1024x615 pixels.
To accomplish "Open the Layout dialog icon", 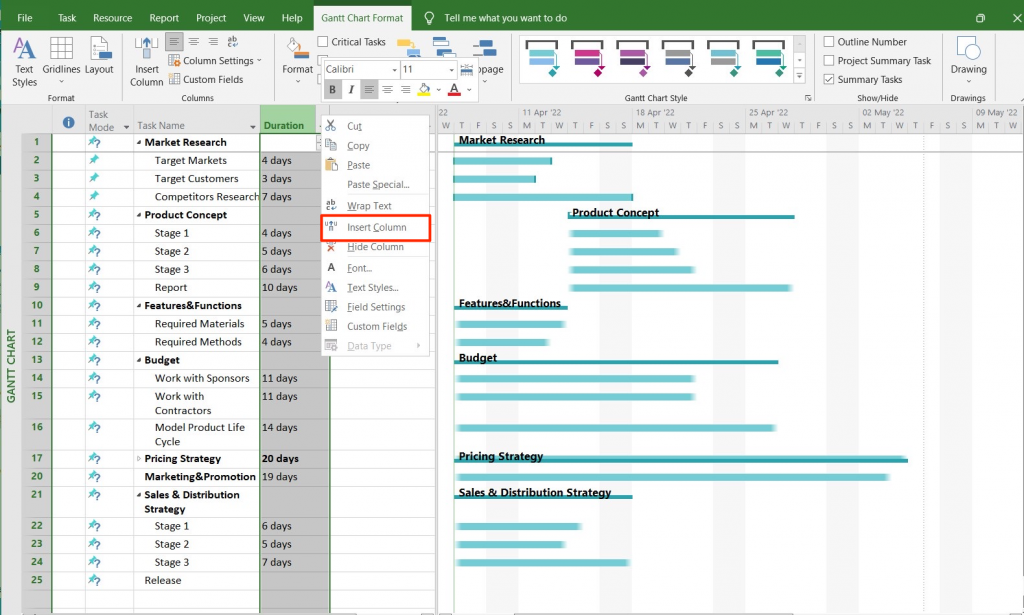I will [100, 50].
